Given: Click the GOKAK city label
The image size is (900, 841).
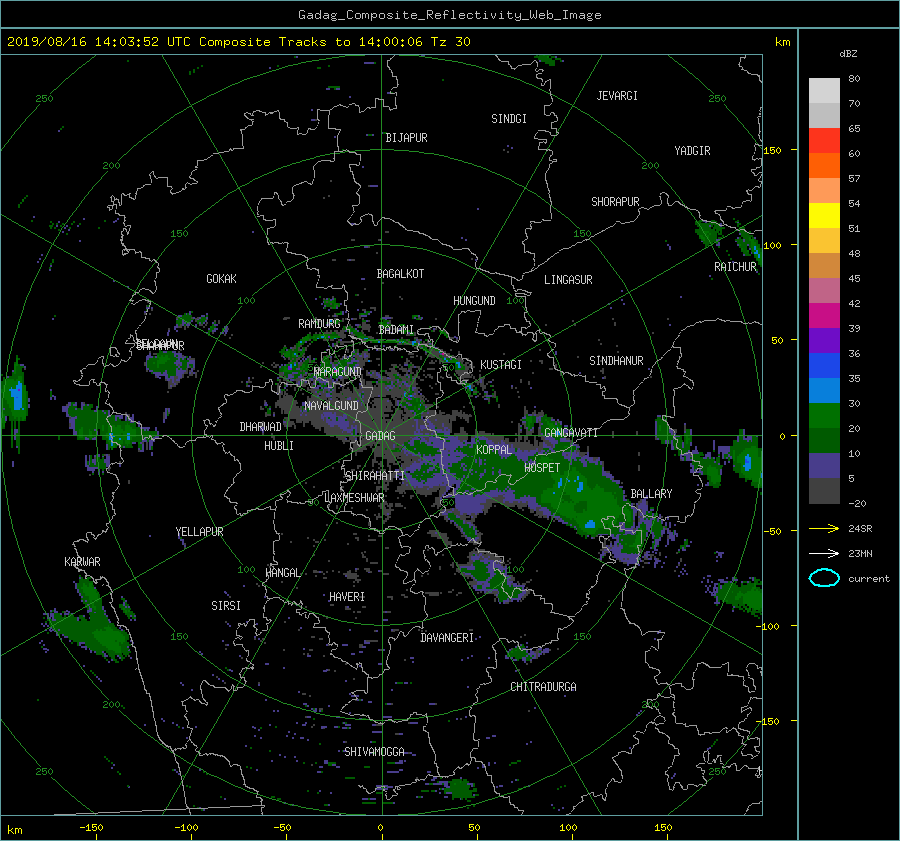Looking at the screenshot, I should pos(221,279).
